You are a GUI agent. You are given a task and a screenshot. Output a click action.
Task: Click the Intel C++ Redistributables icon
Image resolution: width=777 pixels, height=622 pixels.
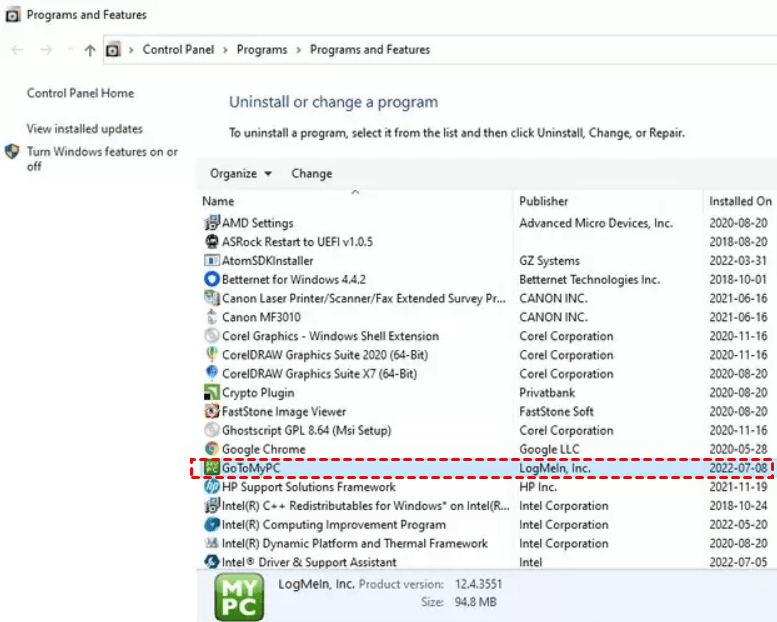point(212,506)
